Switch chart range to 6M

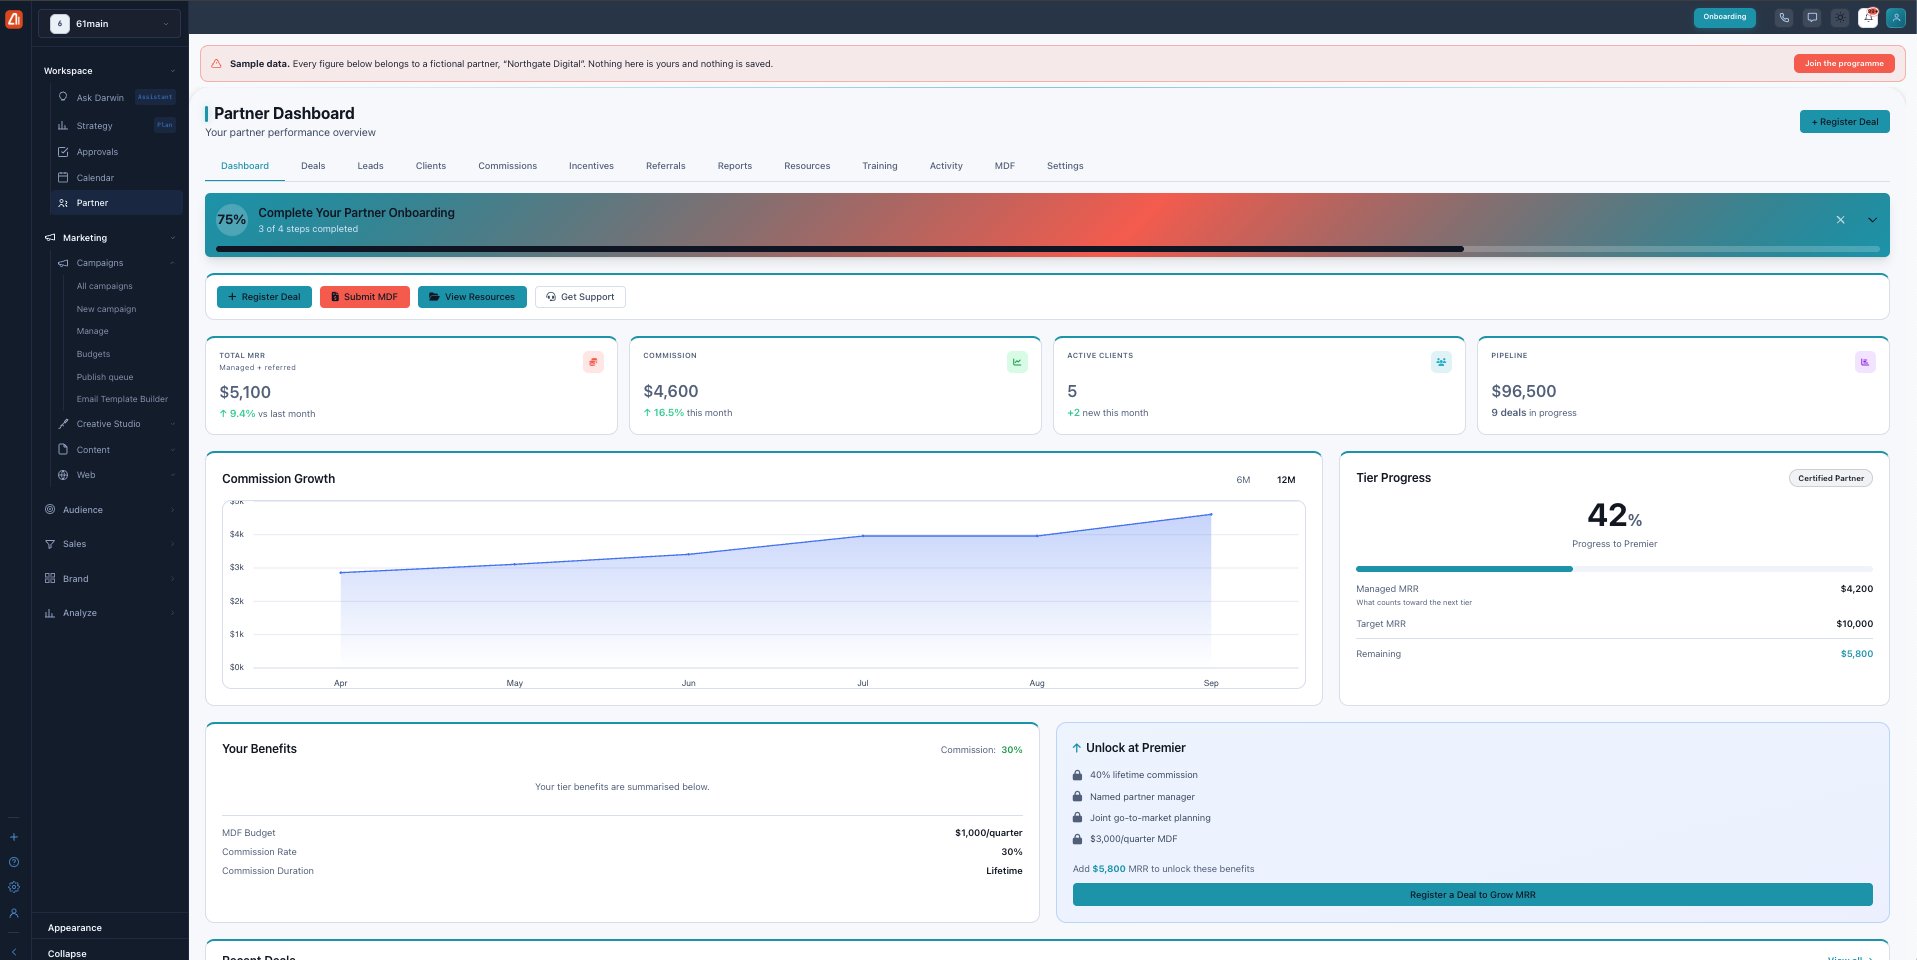pos(1243,480)
